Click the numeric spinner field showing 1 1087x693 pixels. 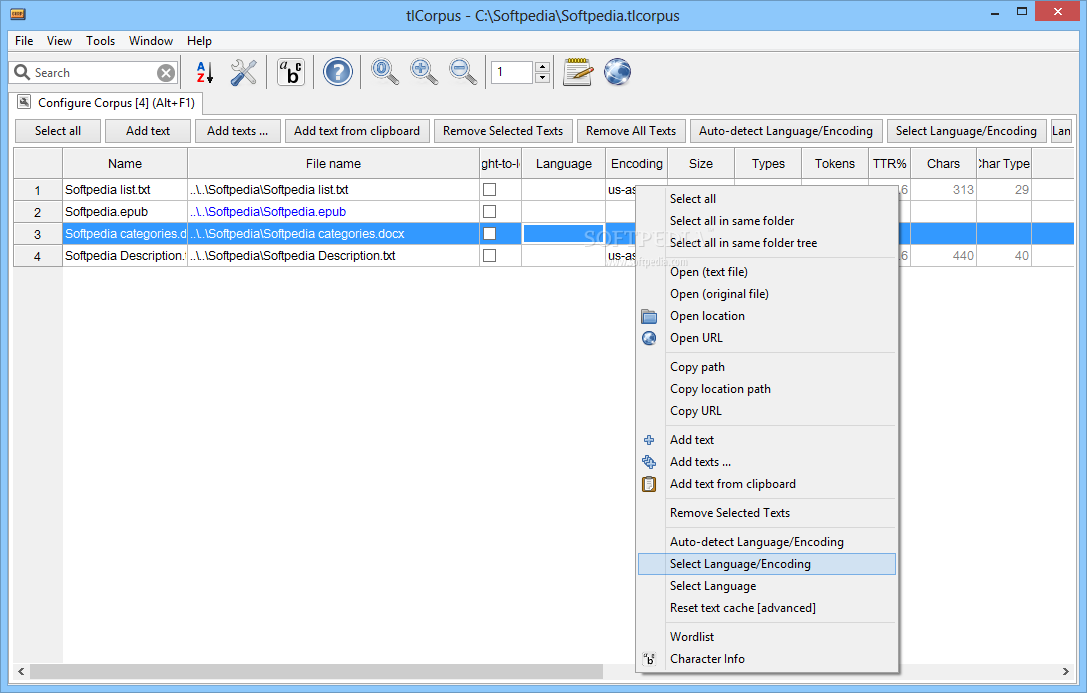click(512, 72)
